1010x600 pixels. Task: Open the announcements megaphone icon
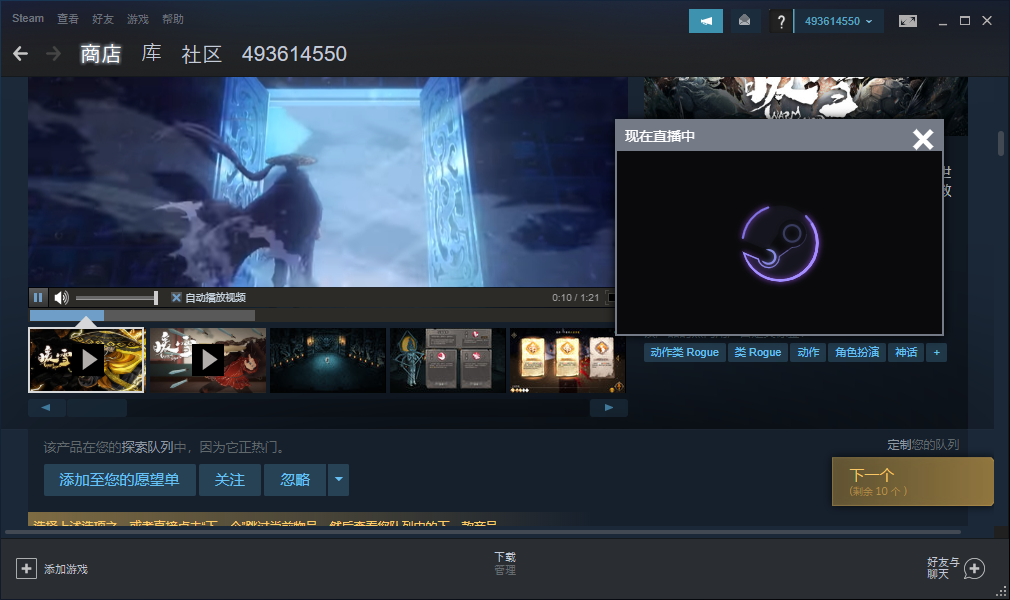tap(706, 21)
